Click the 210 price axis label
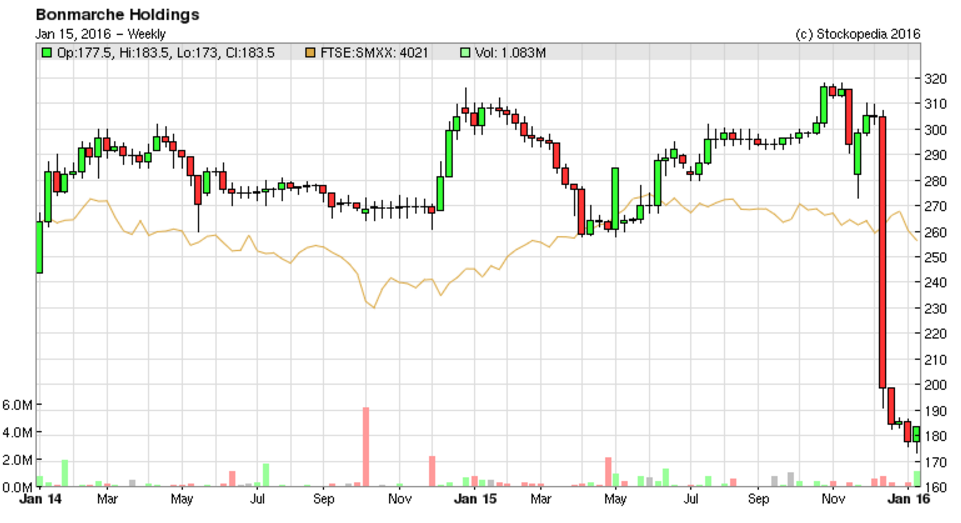The image size is (961, 523). (936, 360)
